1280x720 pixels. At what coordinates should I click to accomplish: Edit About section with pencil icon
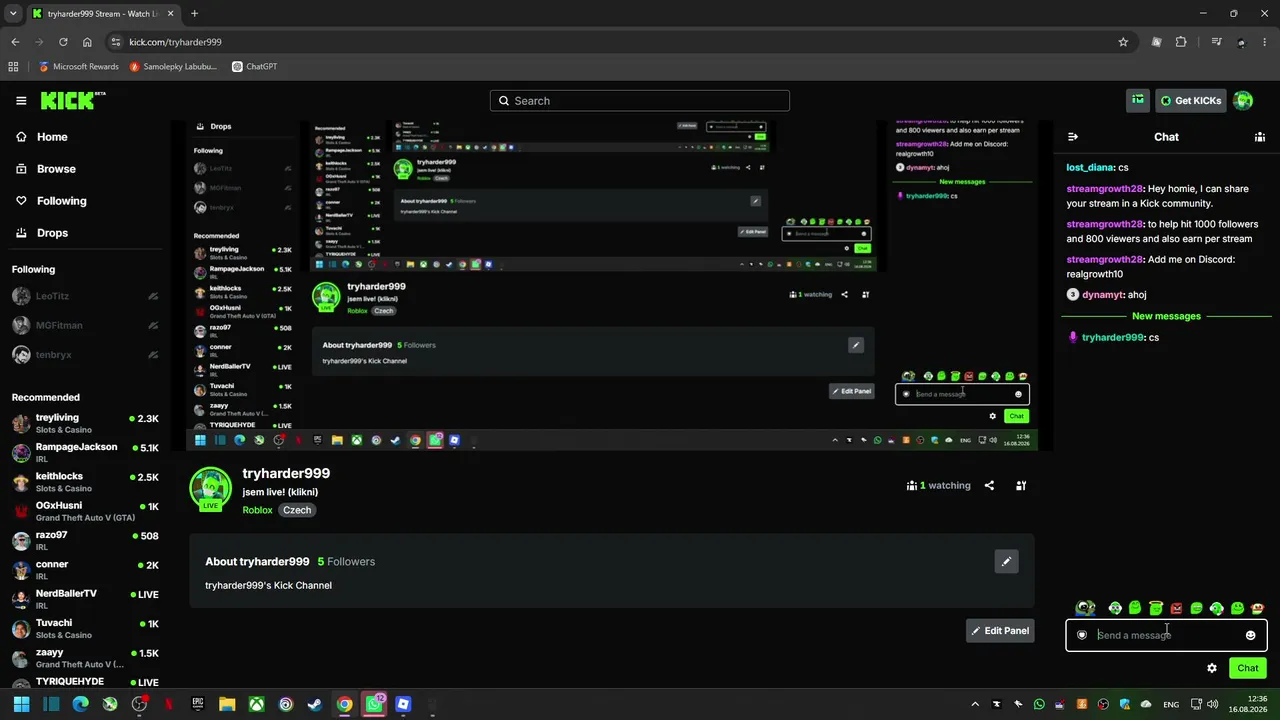[x=1006, y=562]
